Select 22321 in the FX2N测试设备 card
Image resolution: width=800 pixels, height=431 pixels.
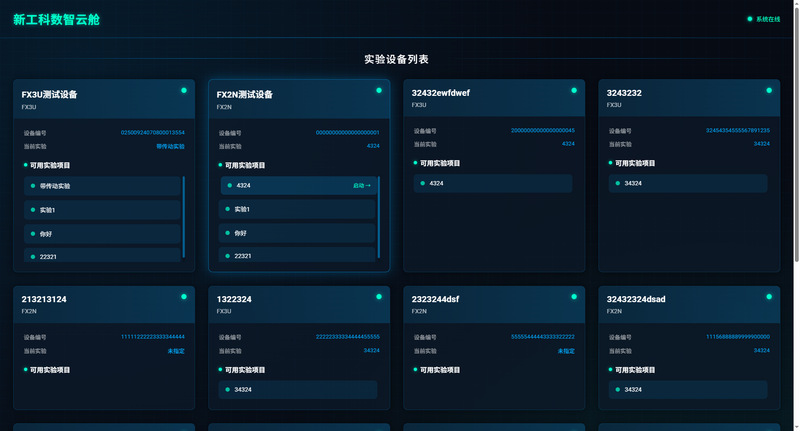tap(297, 255)
